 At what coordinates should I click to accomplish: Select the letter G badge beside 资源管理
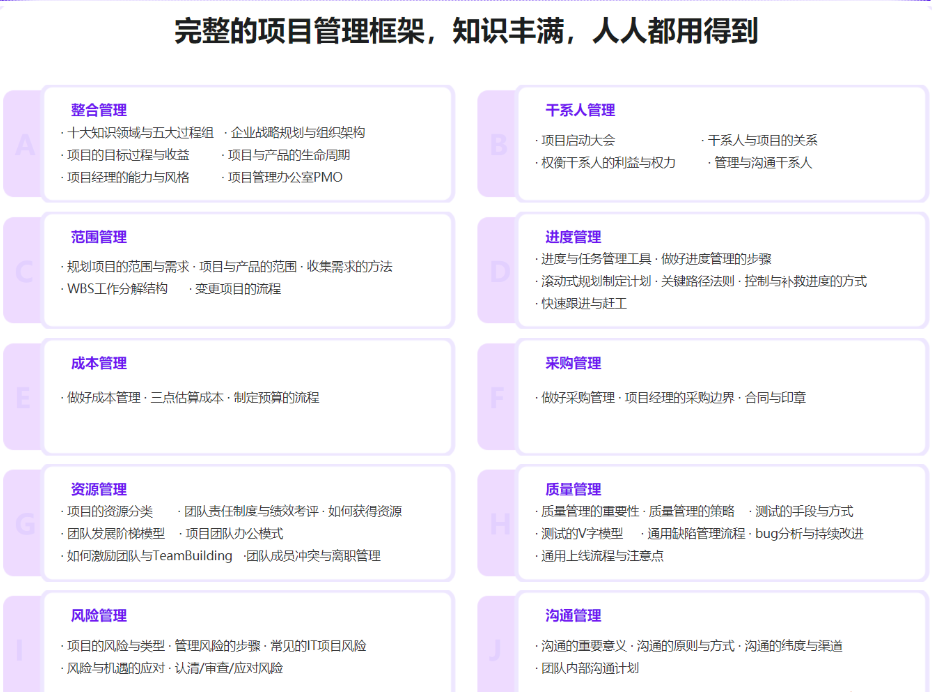[24, 524]
